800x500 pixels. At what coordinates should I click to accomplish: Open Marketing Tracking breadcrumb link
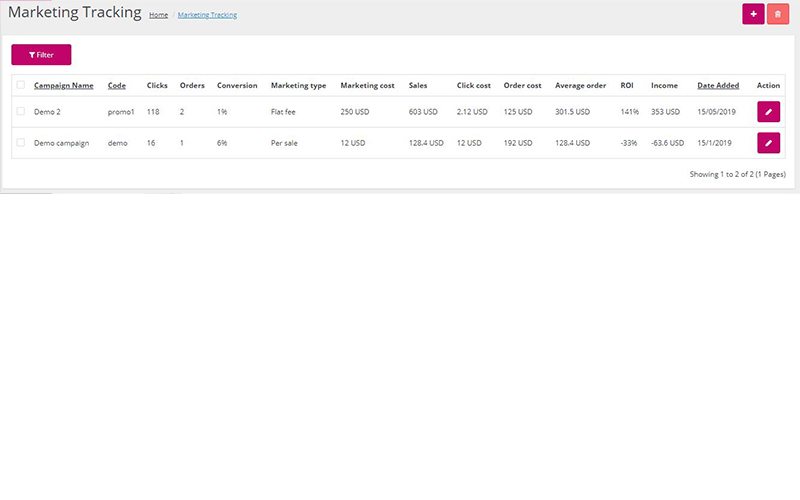pyautogui.click(x=207, y=16)
